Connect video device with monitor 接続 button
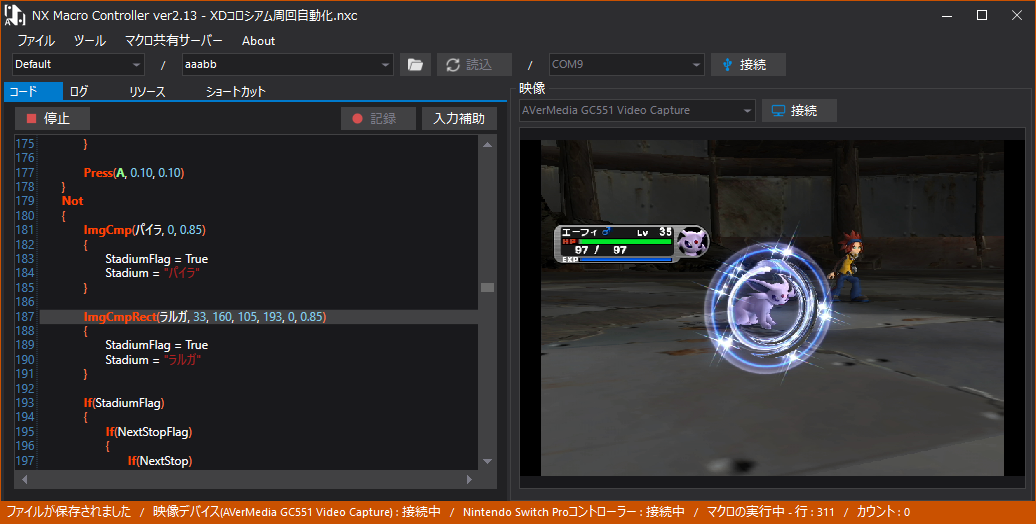 (799, 110)
